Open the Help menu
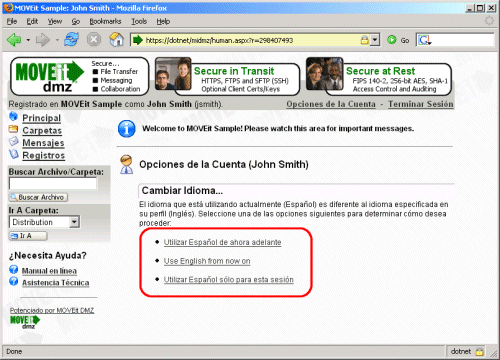 click(x=163, y=21)
